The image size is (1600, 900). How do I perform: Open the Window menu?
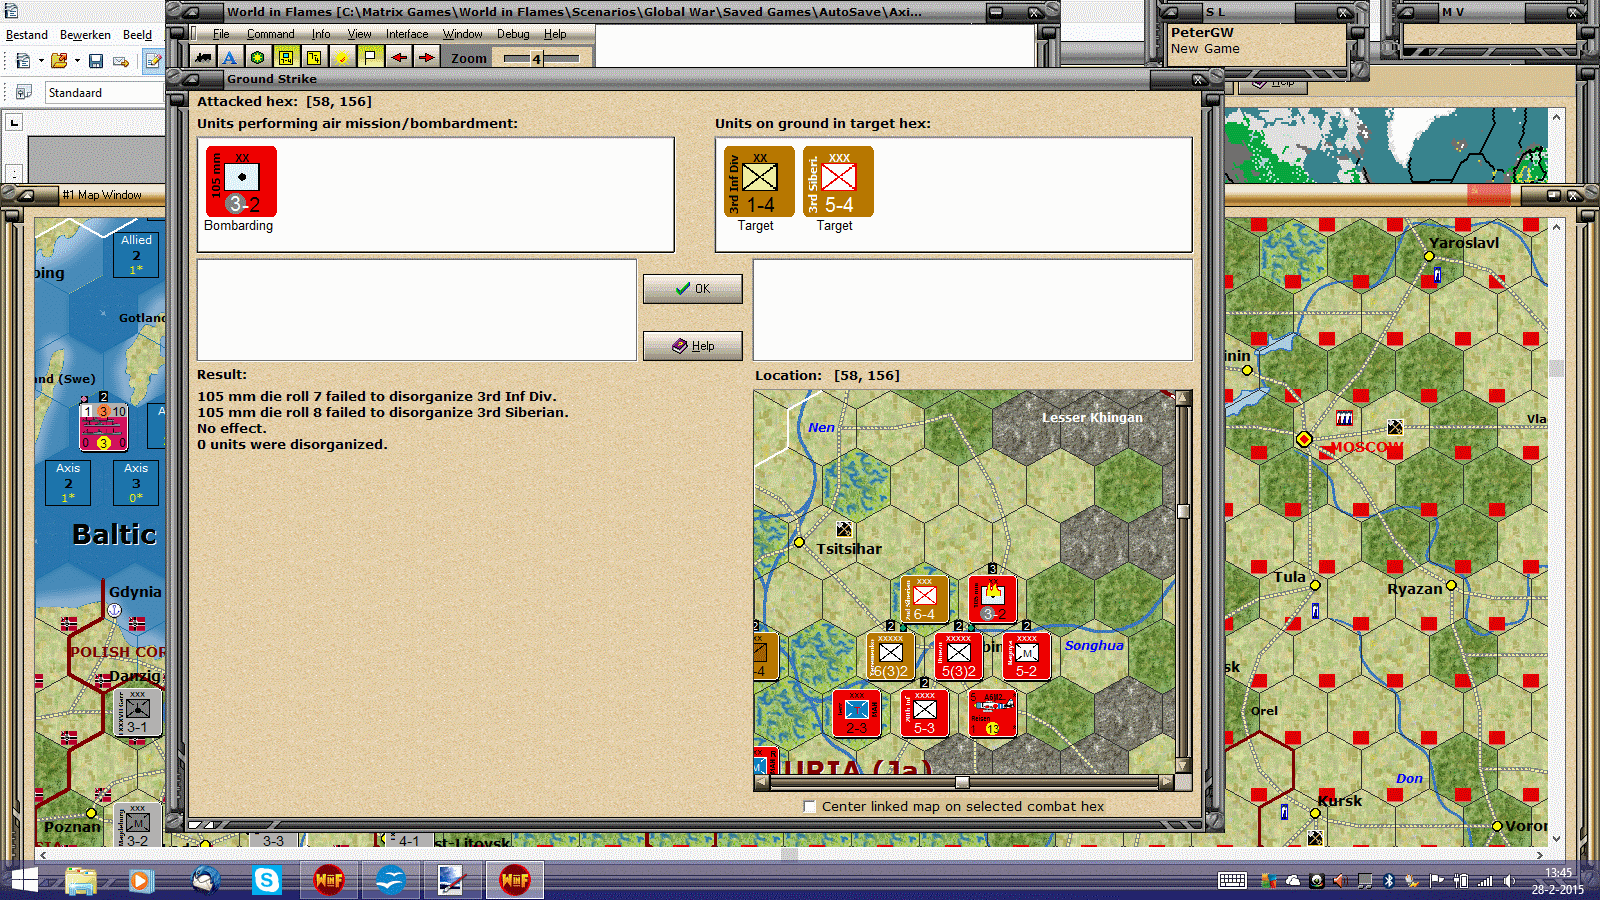[x=463, y=34]
